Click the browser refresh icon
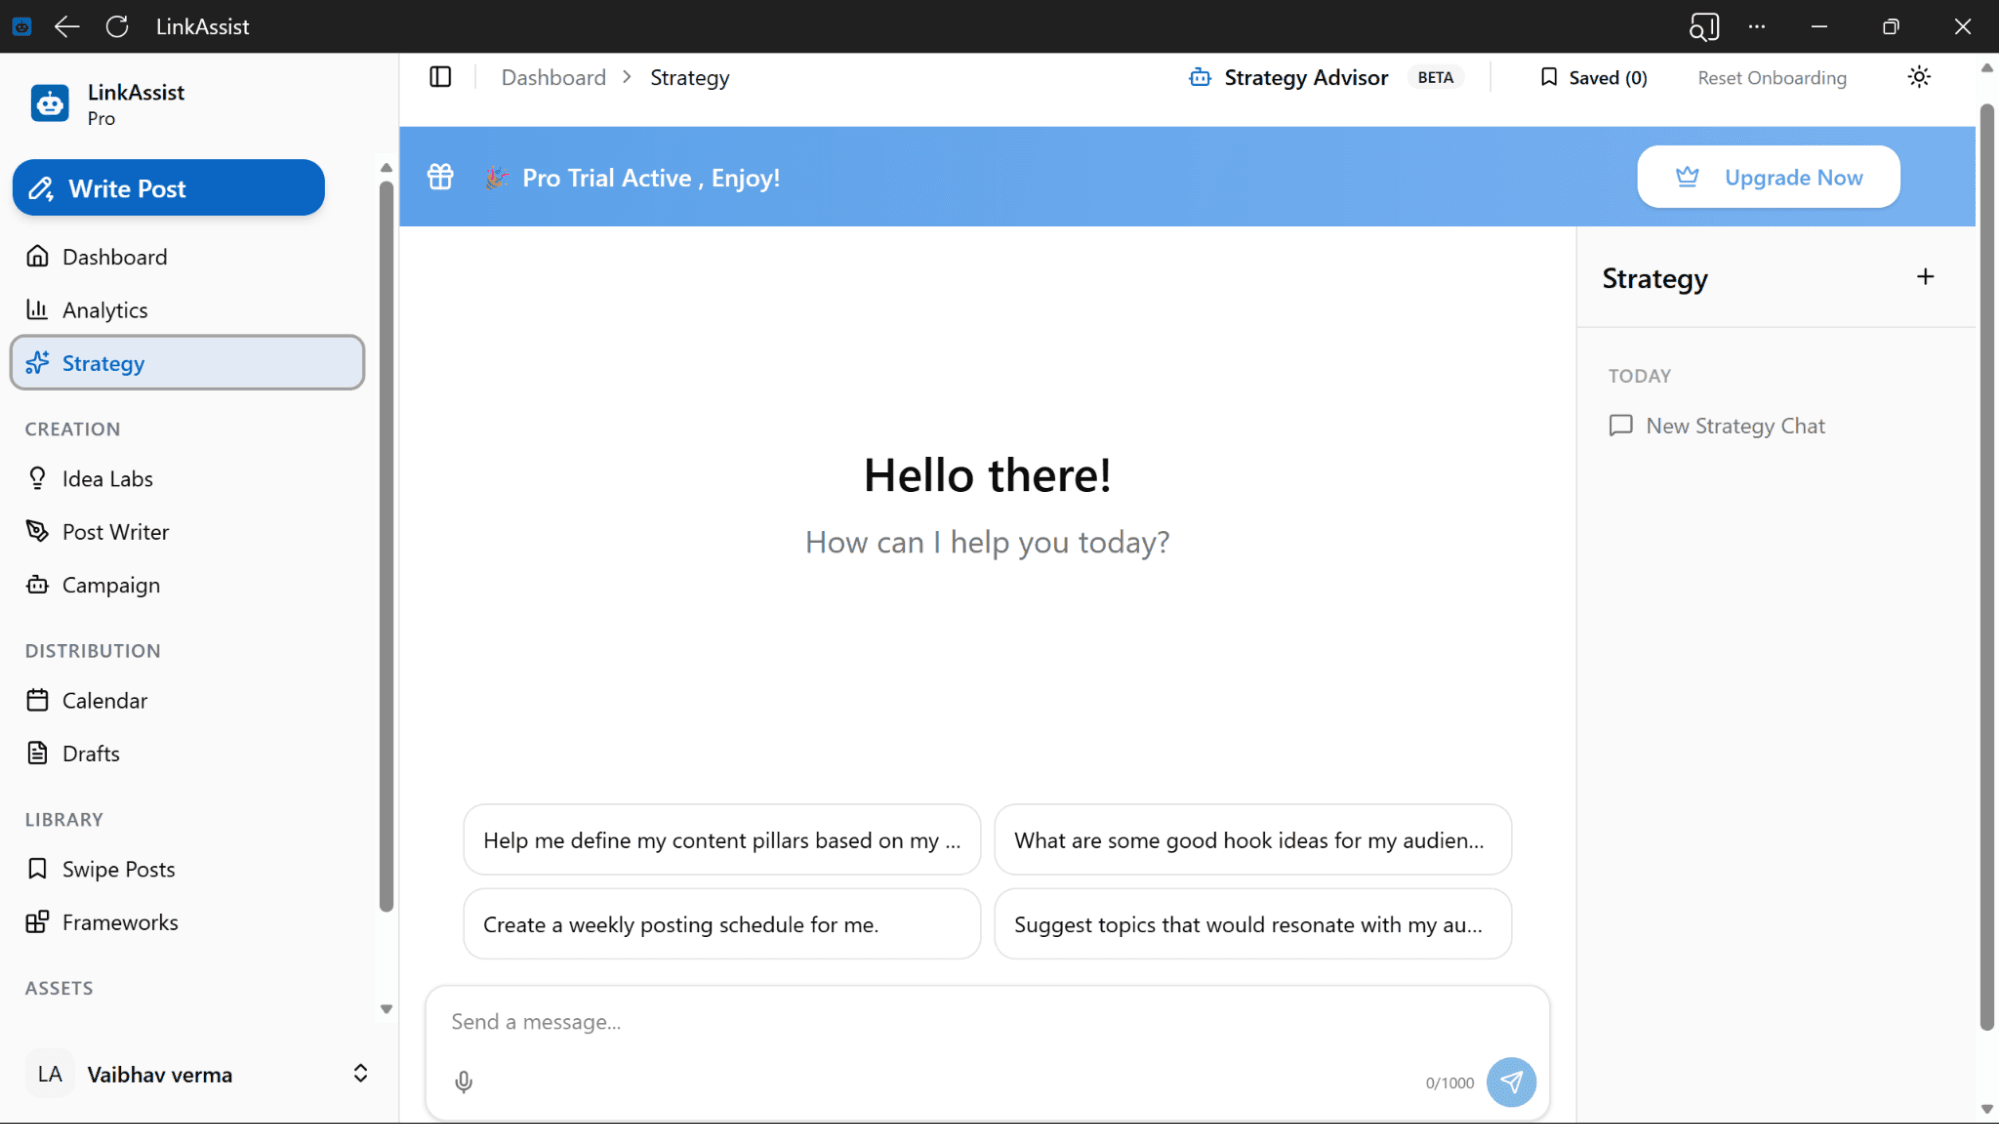The image size is (1999, 1125). click(117, 26)
